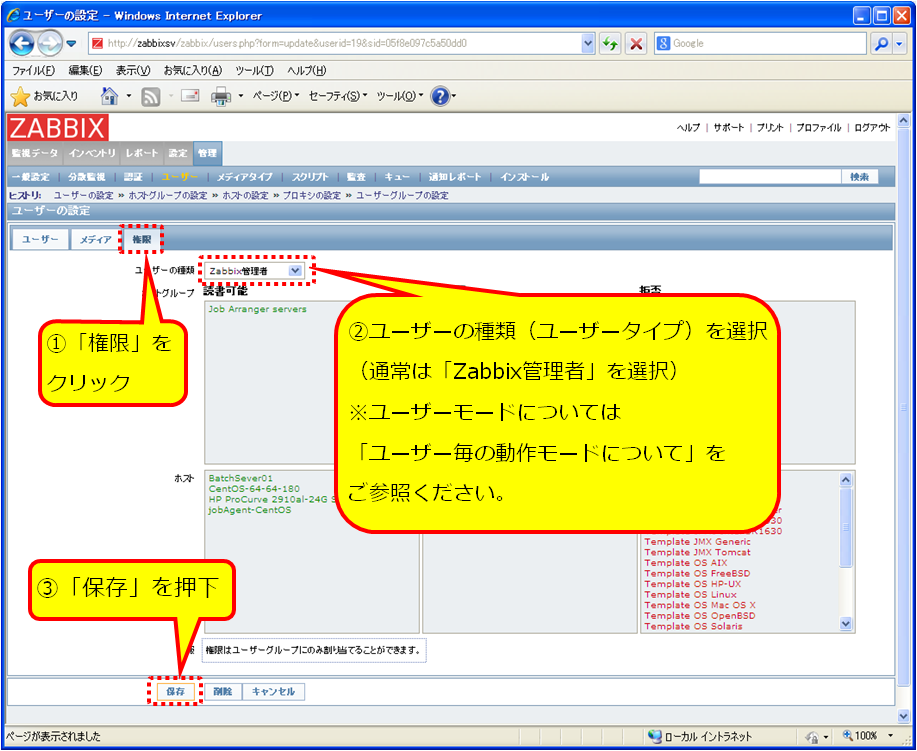Switch to the インベントリ main tab
Image resolution: width=917 pixels, height=751 pixels.
pos(92,153)
